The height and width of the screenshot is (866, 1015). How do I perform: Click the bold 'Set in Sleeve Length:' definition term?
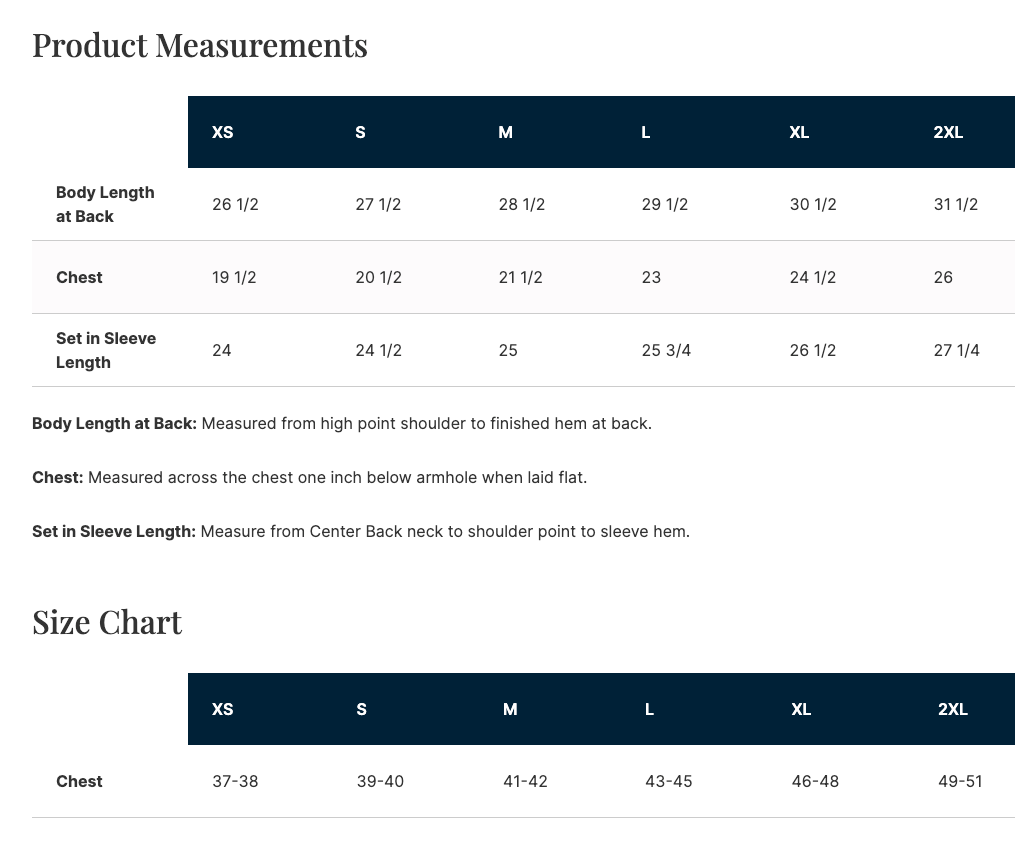coord(114,531)
